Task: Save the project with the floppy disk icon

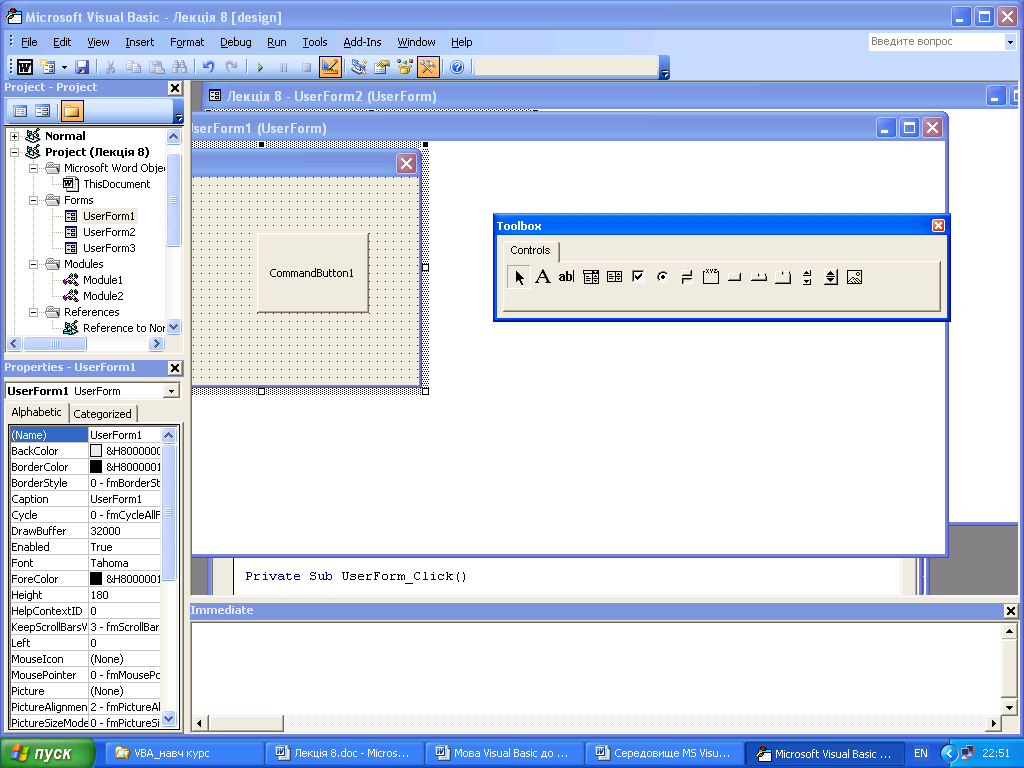Action: tap(82, 67)
